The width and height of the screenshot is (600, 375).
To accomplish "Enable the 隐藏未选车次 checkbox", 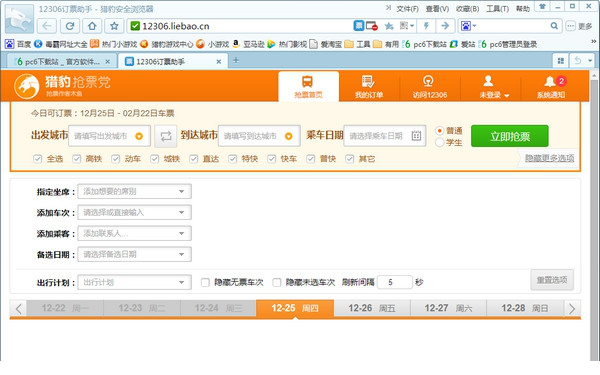I will (x=277, y=282).
